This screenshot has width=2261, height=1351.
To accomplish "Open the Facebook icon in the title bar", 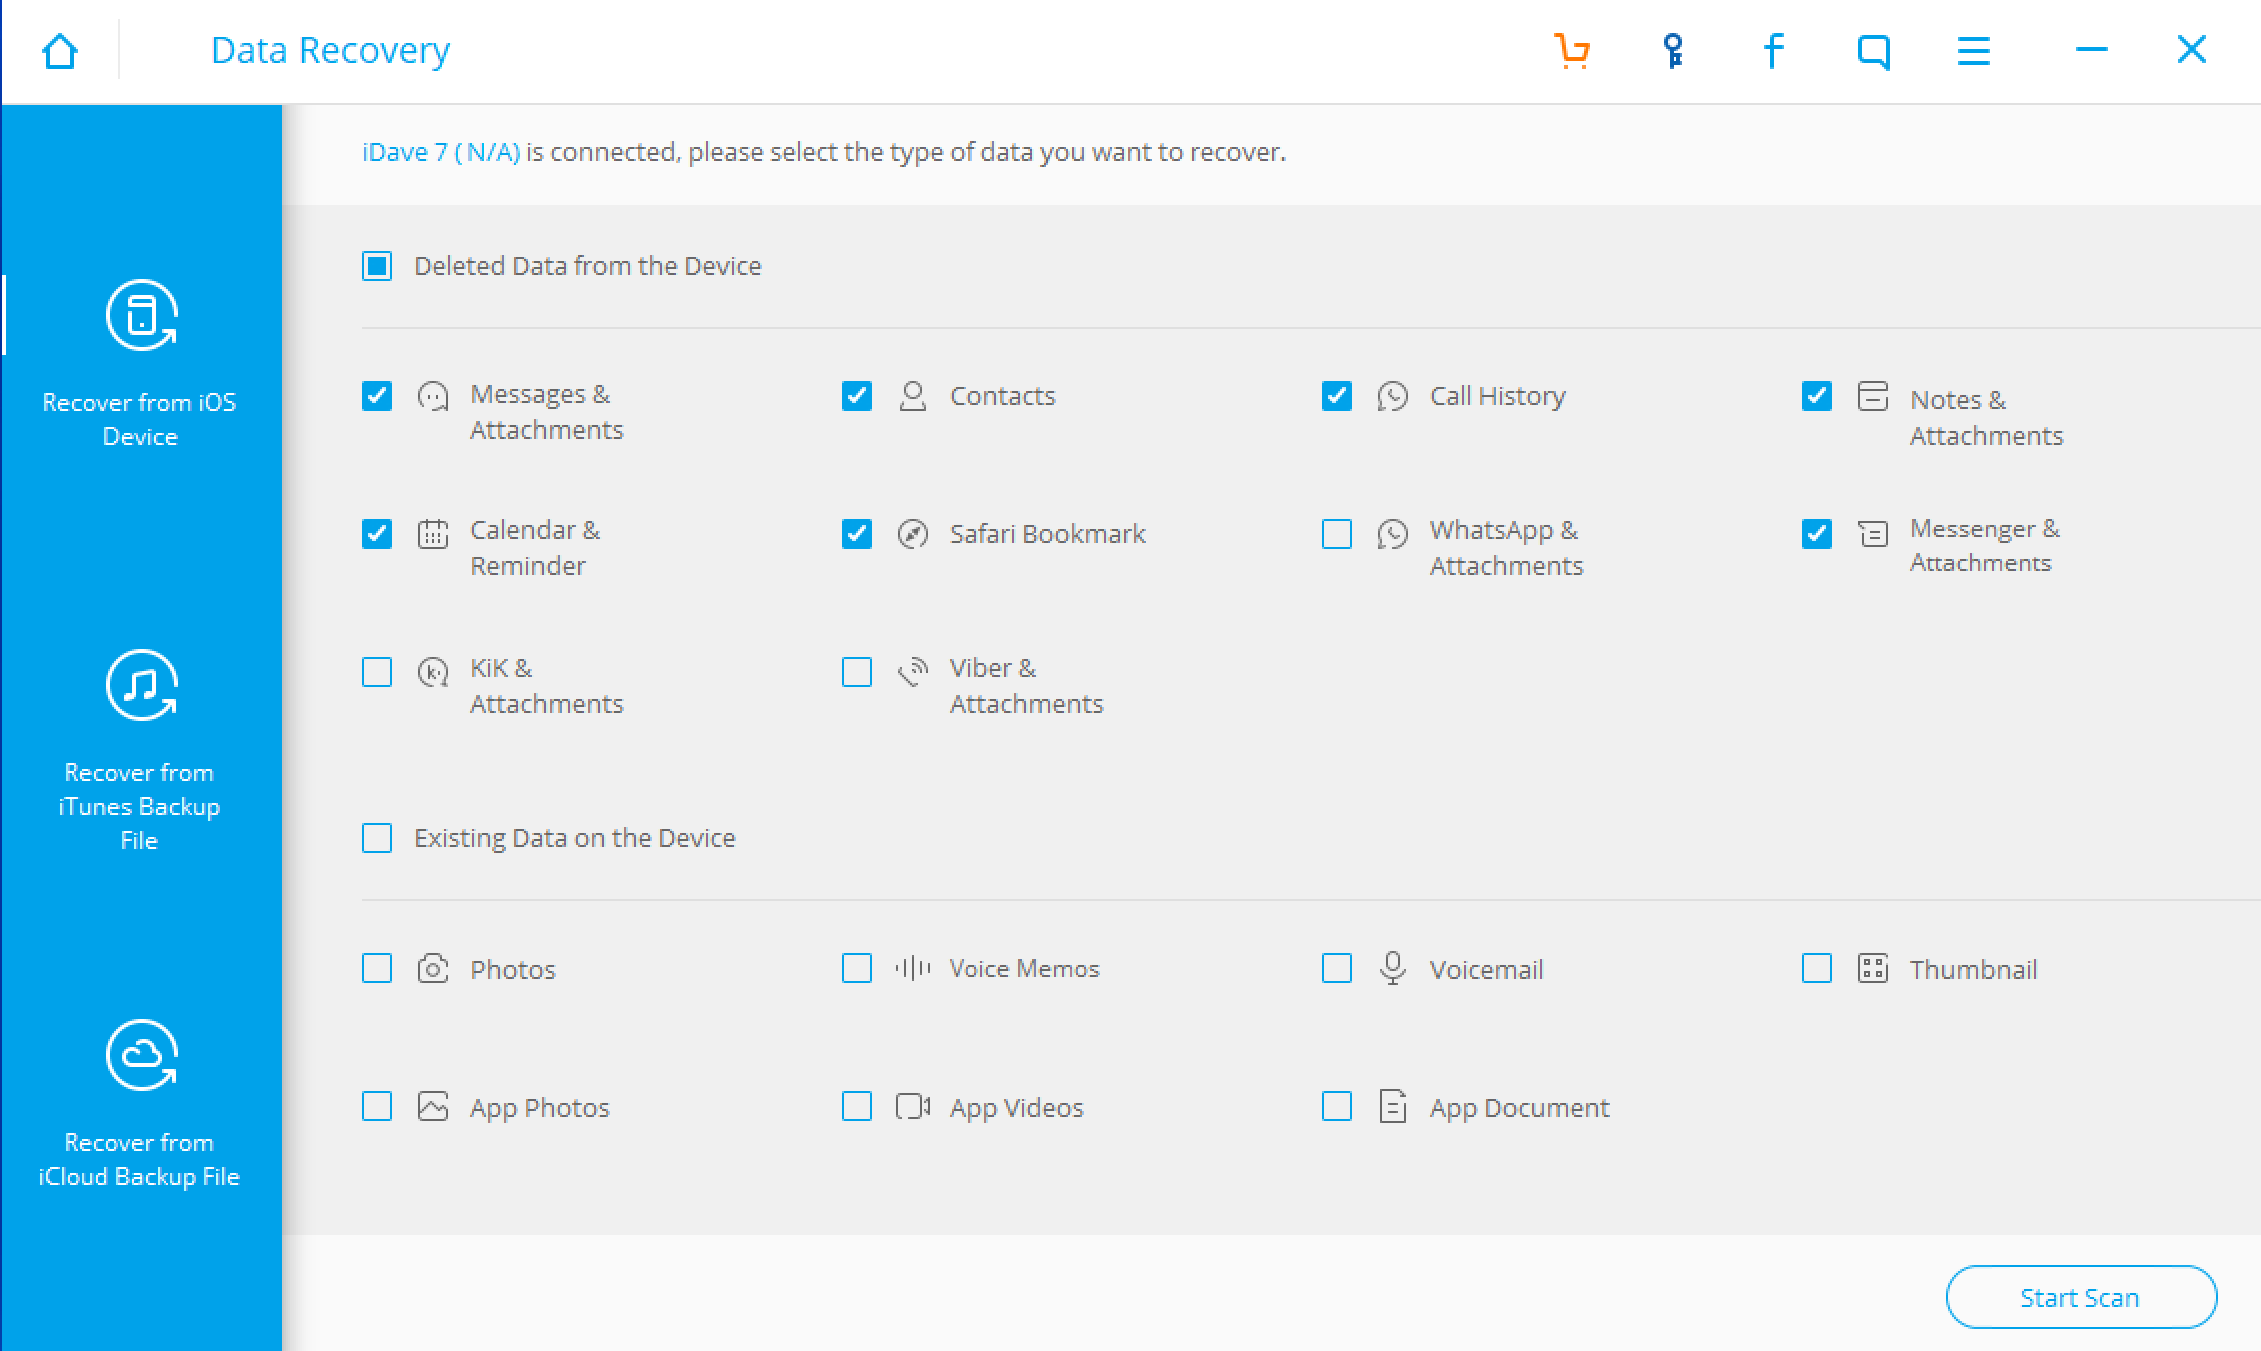I will 1773,50.
